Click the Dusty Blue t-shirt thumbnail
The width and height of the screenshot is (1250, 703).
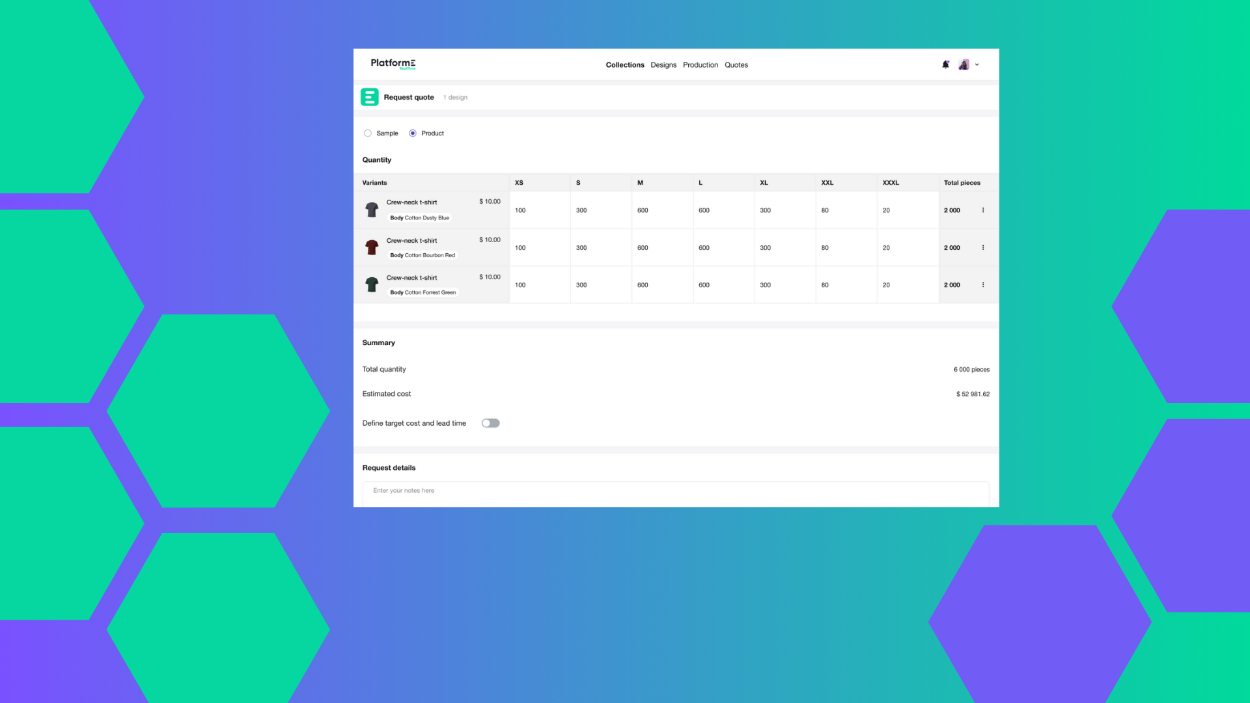pyautogui.click(x=372, y=210)
